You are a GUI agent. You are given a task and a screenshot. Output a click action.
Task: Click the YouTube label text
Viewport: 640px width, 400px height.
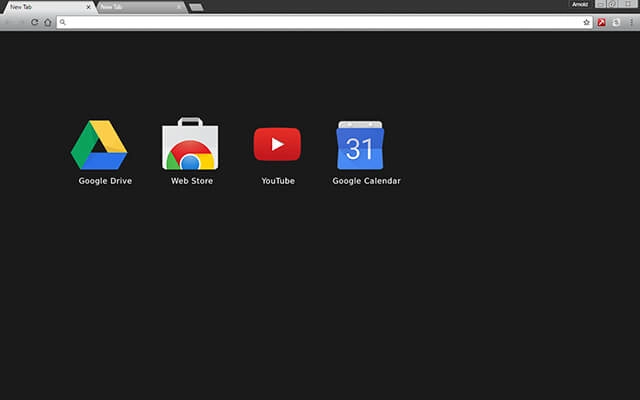[278, 181]
